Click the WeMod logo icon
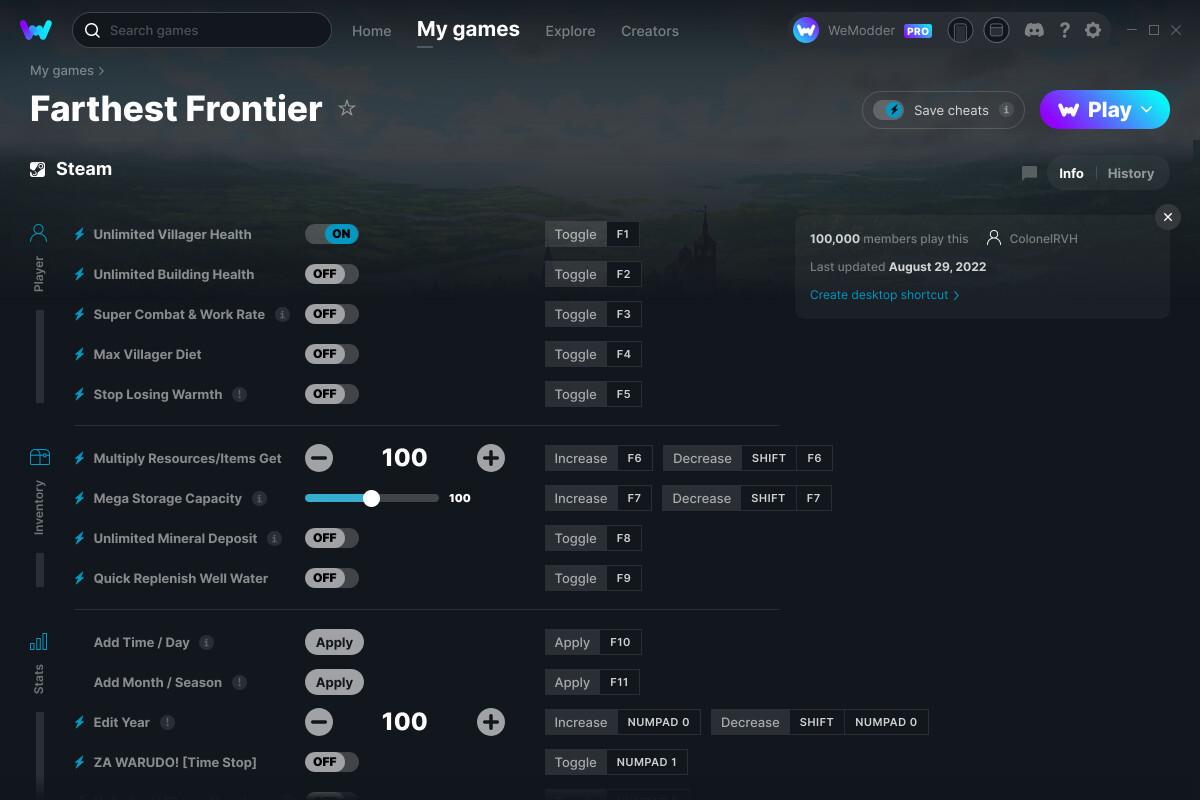This screenshot has width=1200, height=800. point(36,30)
